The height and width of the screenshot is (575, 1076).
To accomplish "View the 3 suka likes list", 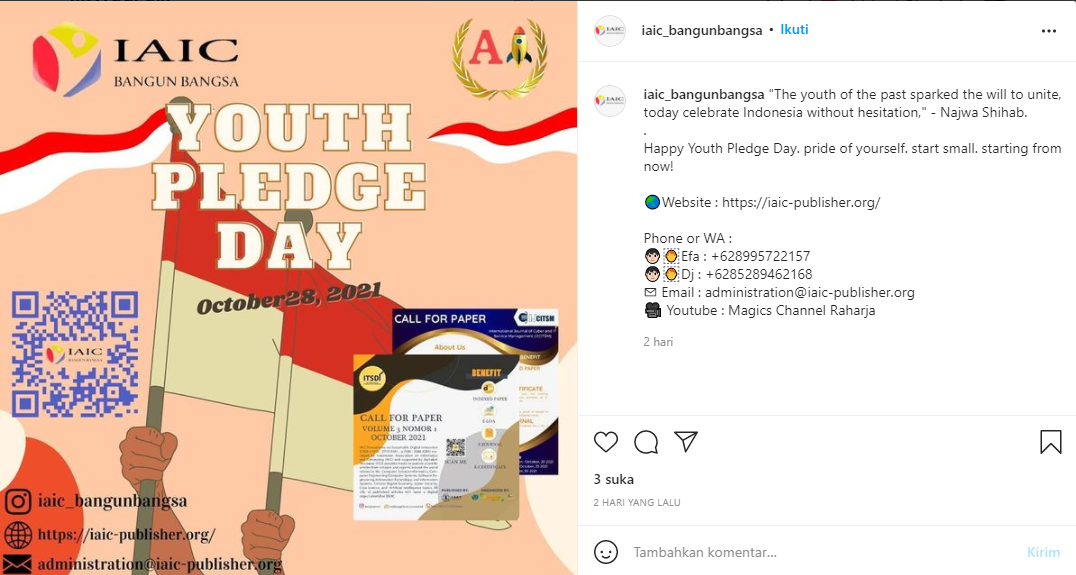I will 613,479.
